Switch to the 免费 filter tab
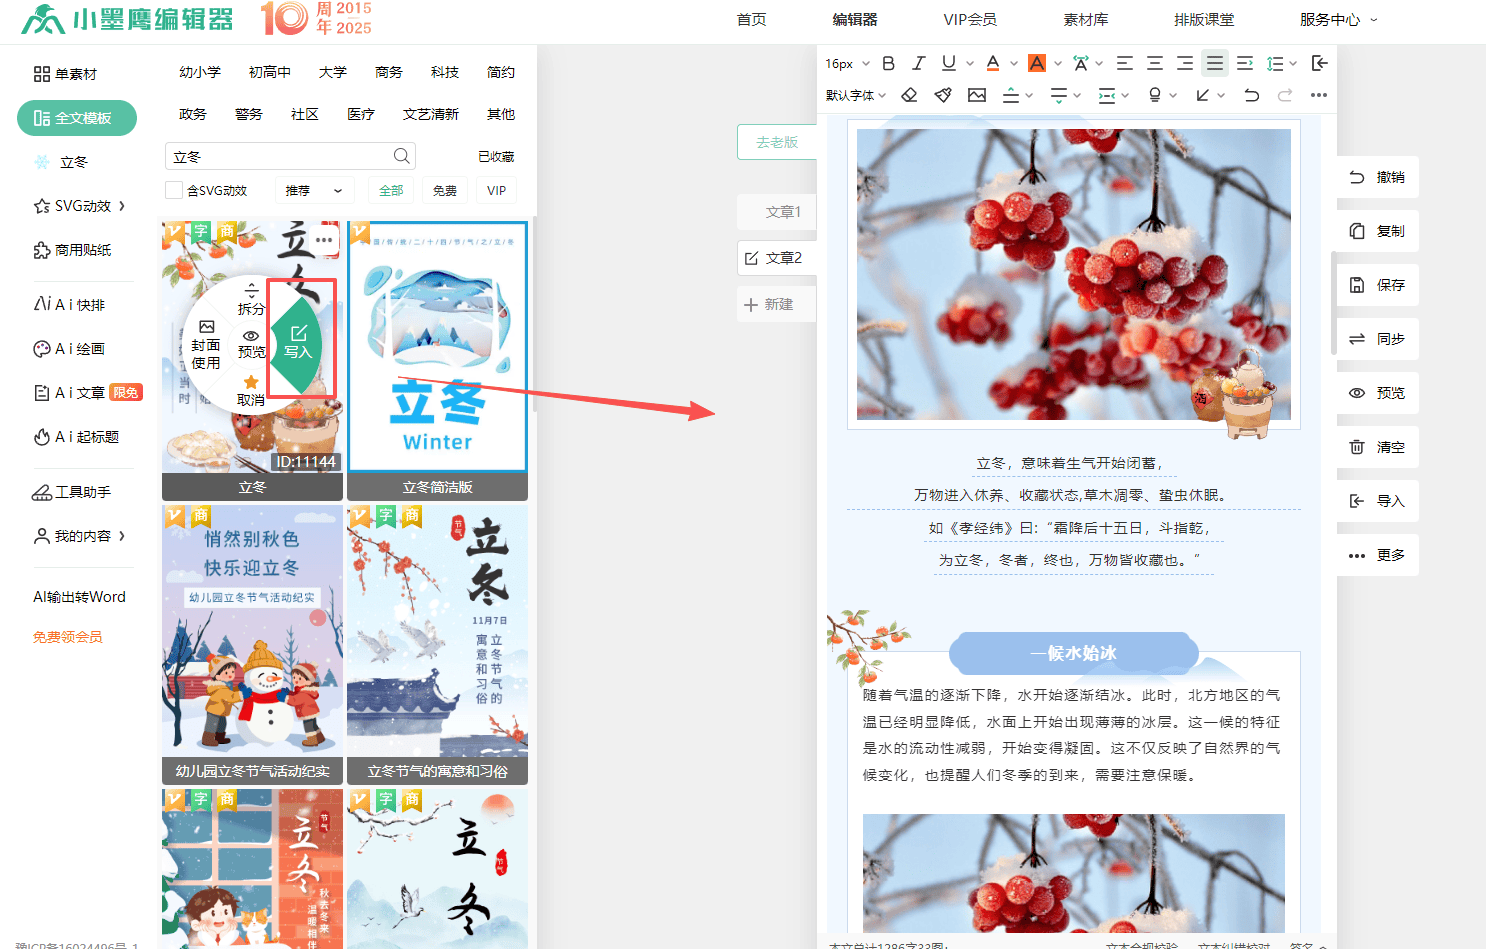 tap(444, 190)
